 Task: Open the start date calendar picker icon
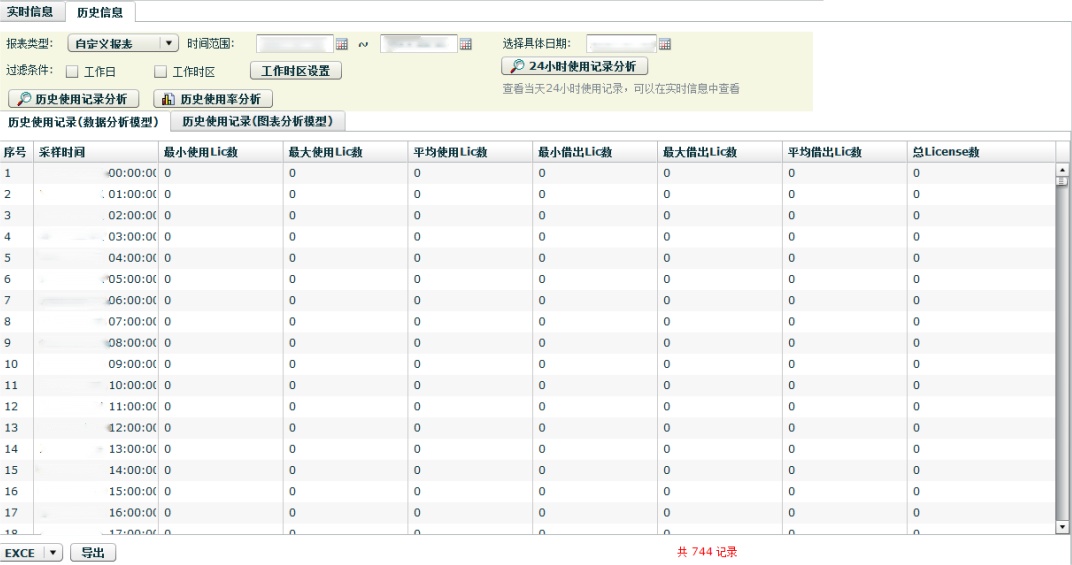point(342,44)
